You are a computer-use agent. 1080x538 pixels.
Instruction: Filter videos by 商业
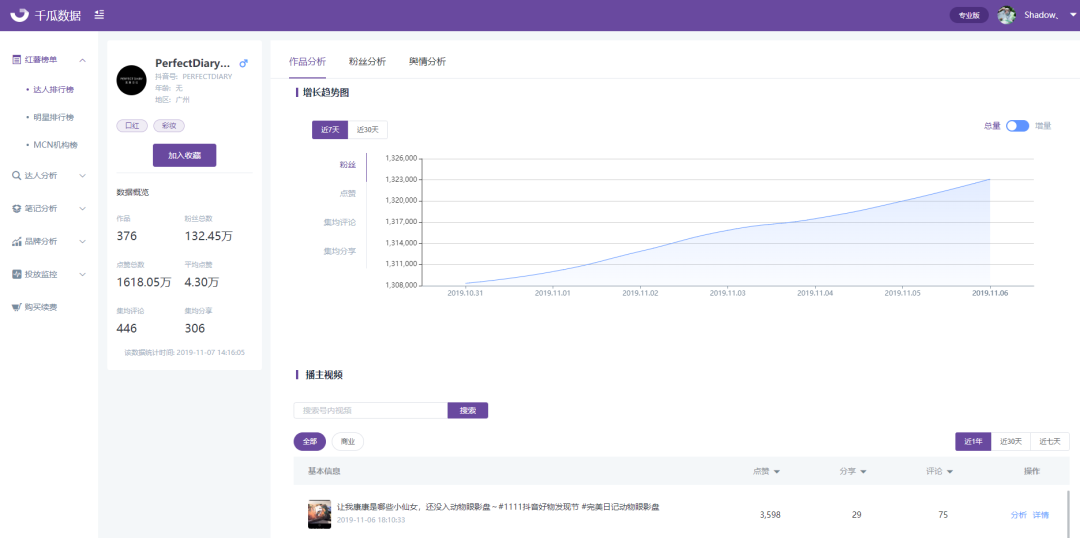pos(348,442)
